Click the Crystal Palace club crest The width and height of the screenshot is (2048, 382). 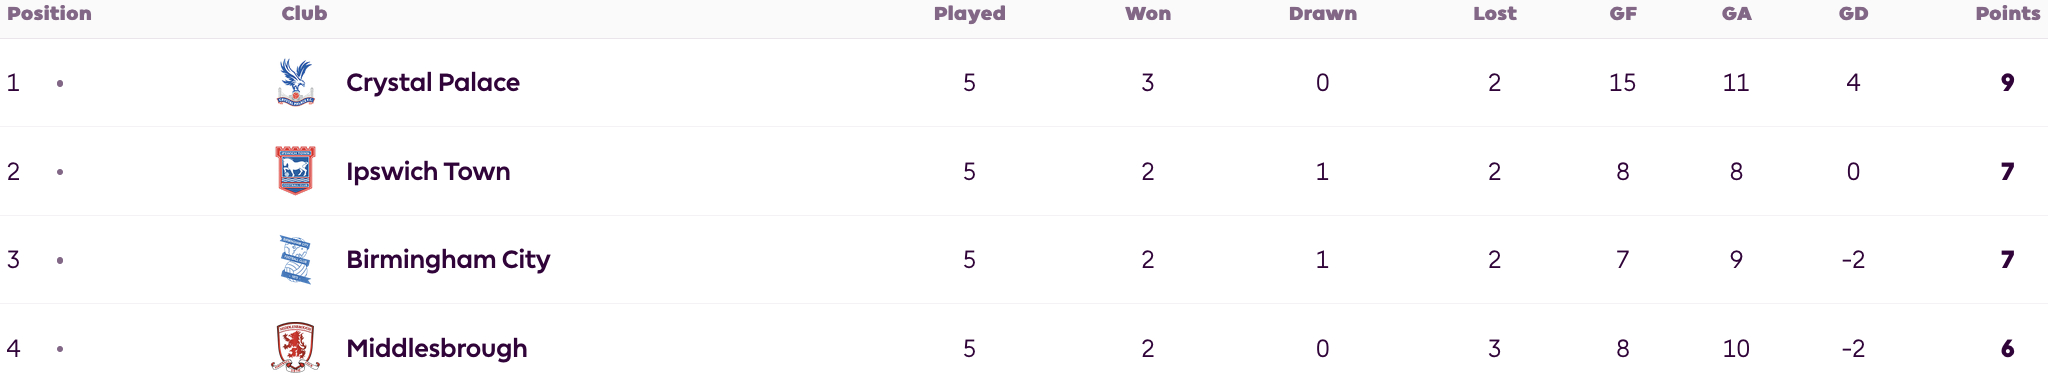pyautogui.click(x=295, y=82)
